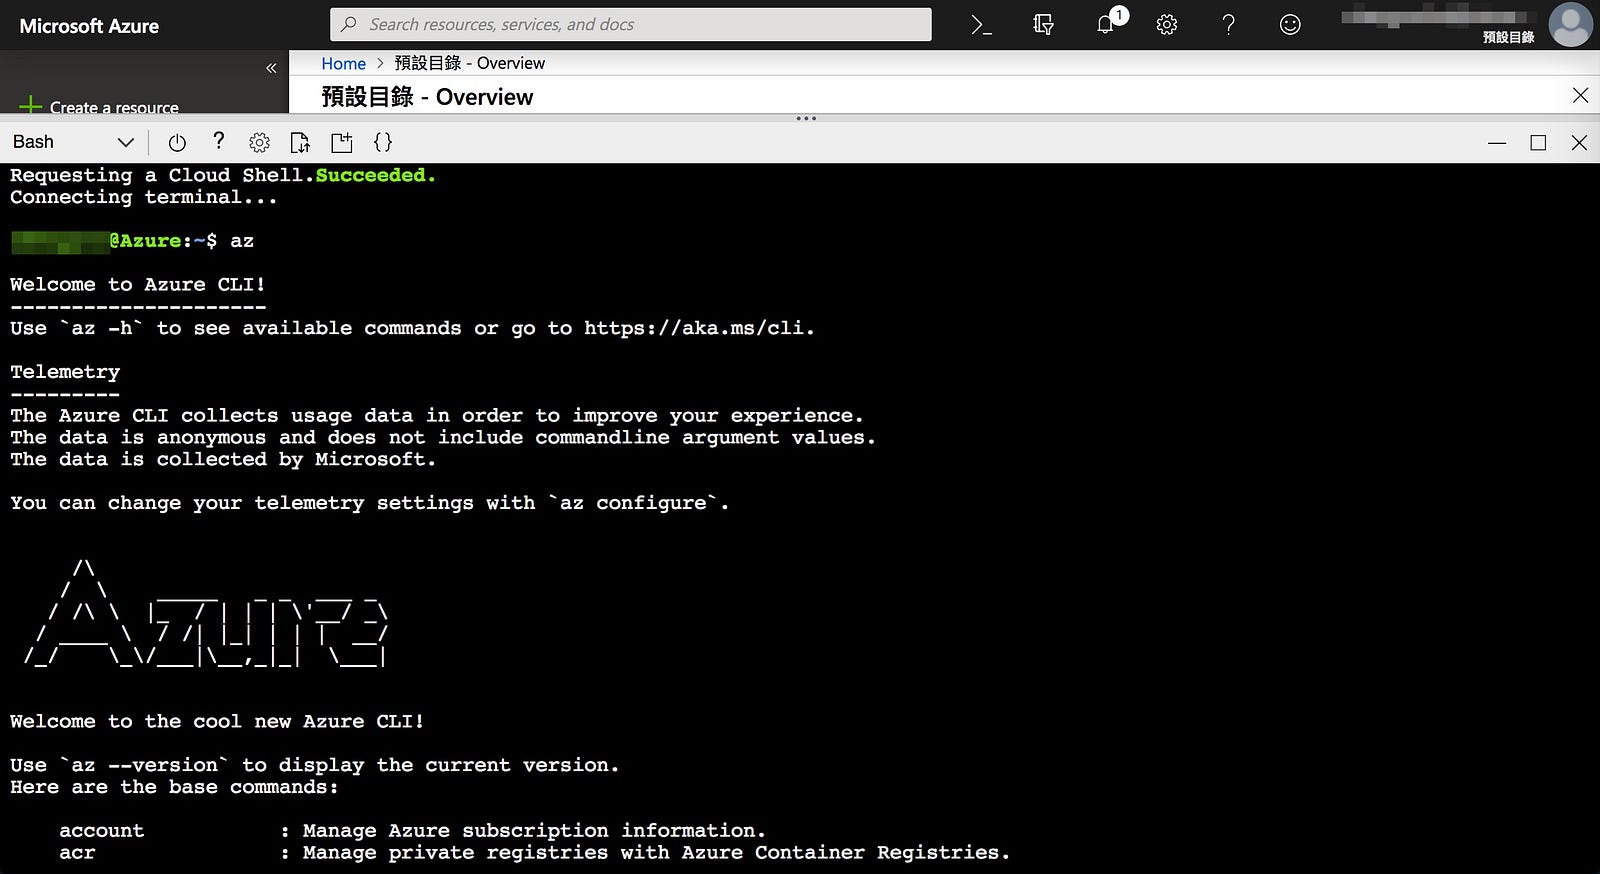
Task: Maximize the Cloud Shell panel
Action: click(1538, 143)
